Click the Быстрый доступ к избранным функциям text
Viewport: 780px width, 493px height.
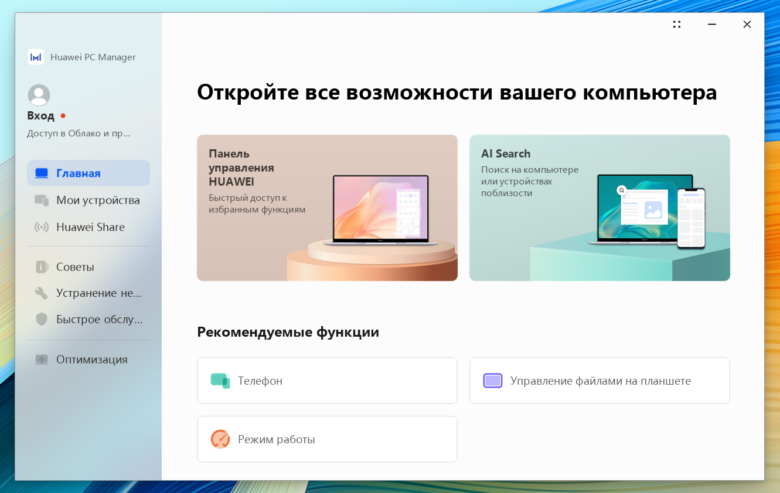[x=257, y=203]
